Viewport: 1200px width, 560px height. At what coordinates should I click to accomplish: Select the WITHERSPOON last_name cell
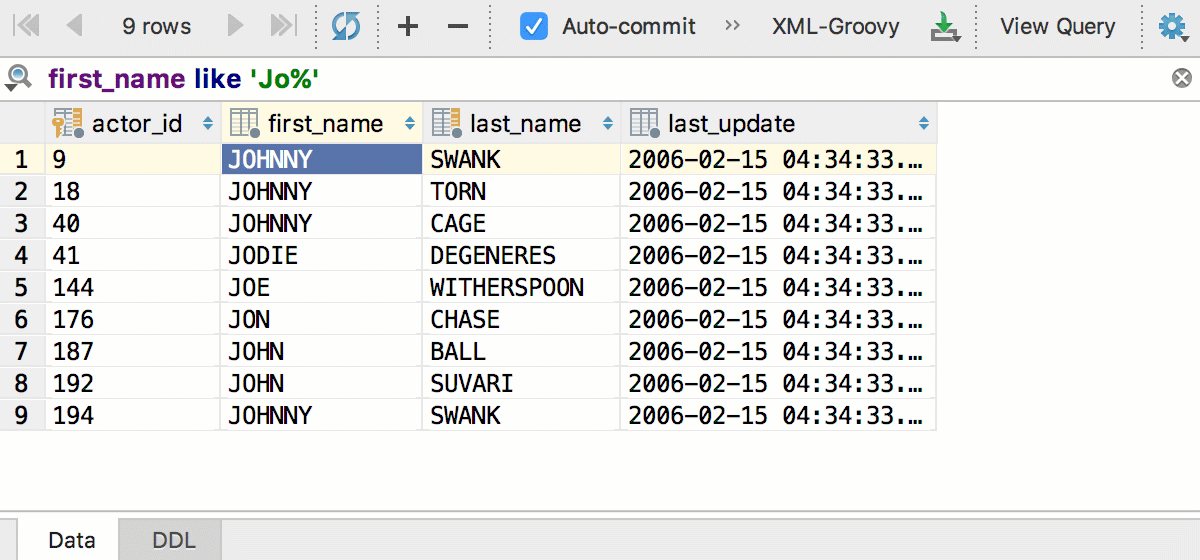tap(507, 288)
